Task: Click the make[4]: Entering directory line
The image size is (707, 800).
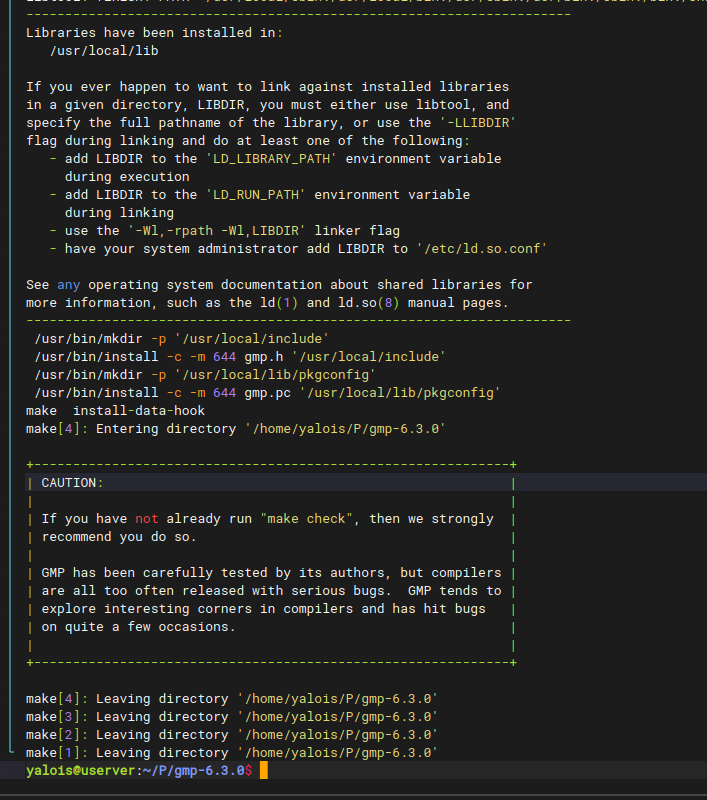Action: pos(235,428)
